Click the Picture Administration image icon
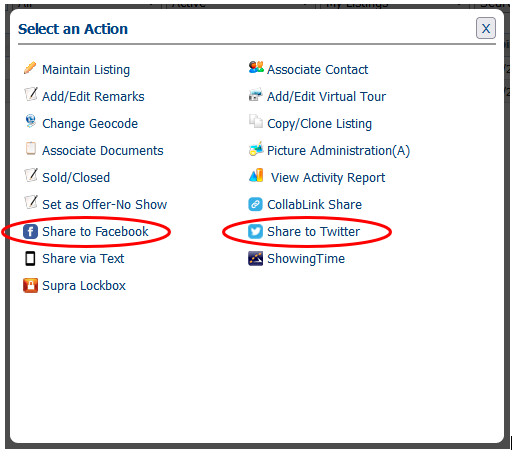Screen dimensions: 515x456 pyautogui.click(x=256, y=149)
